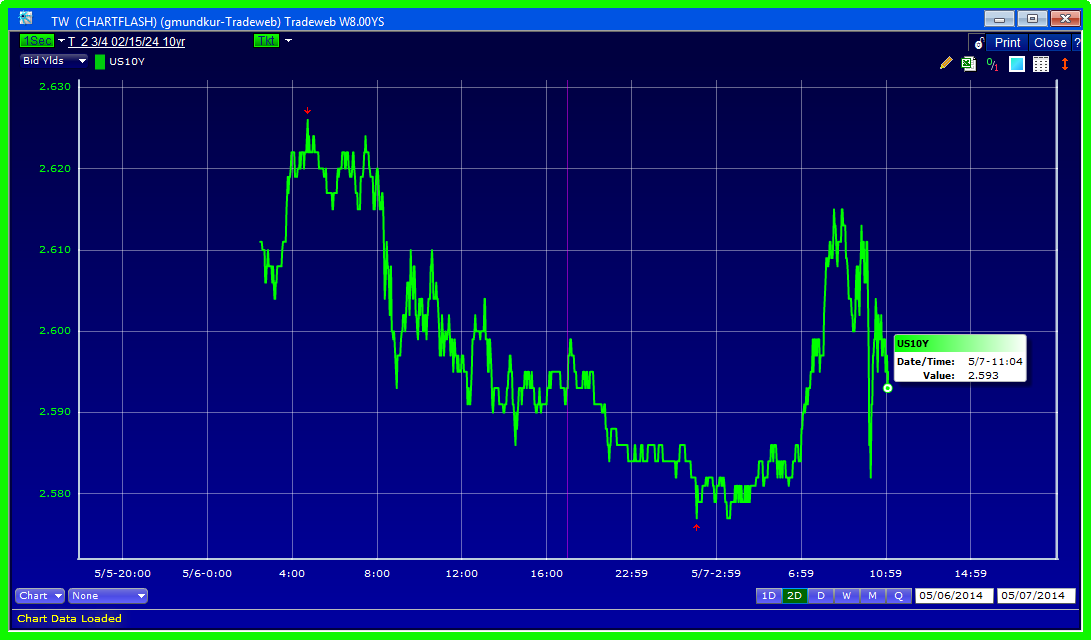
Task: Export chart data to Excel icon
Action: coord(969,64)
